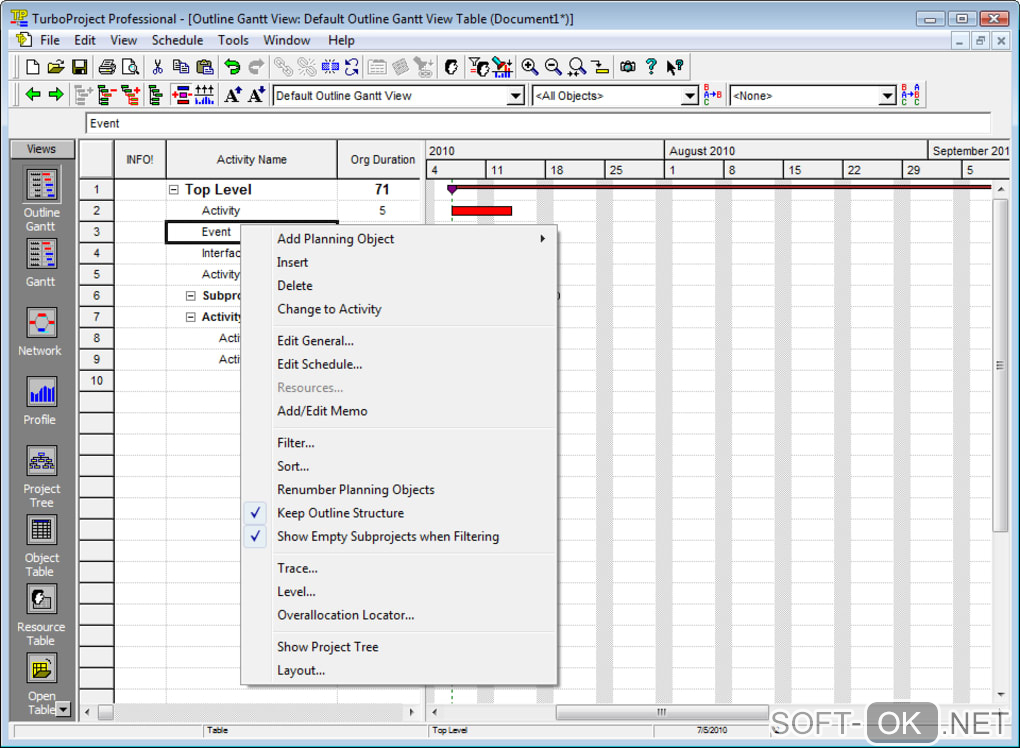Open help with question mark icon
The height and width of the screenshot is (748, 1020).
coord(651,66)
